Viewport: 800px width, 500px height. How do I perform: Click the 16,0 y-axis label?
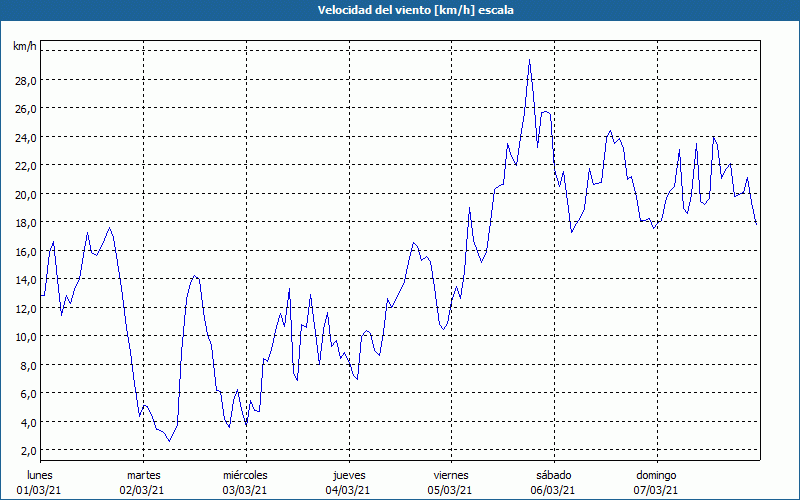(x=26, y=251)
